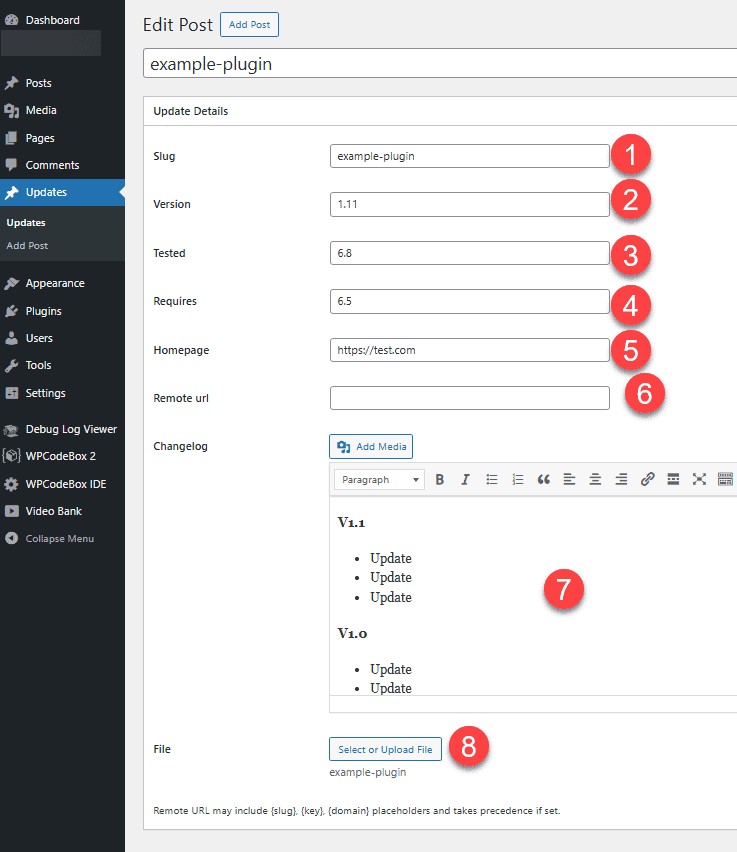737x852 pixels.
Task: Toggle fullscreen editor mode
Action: pos(699,479)
